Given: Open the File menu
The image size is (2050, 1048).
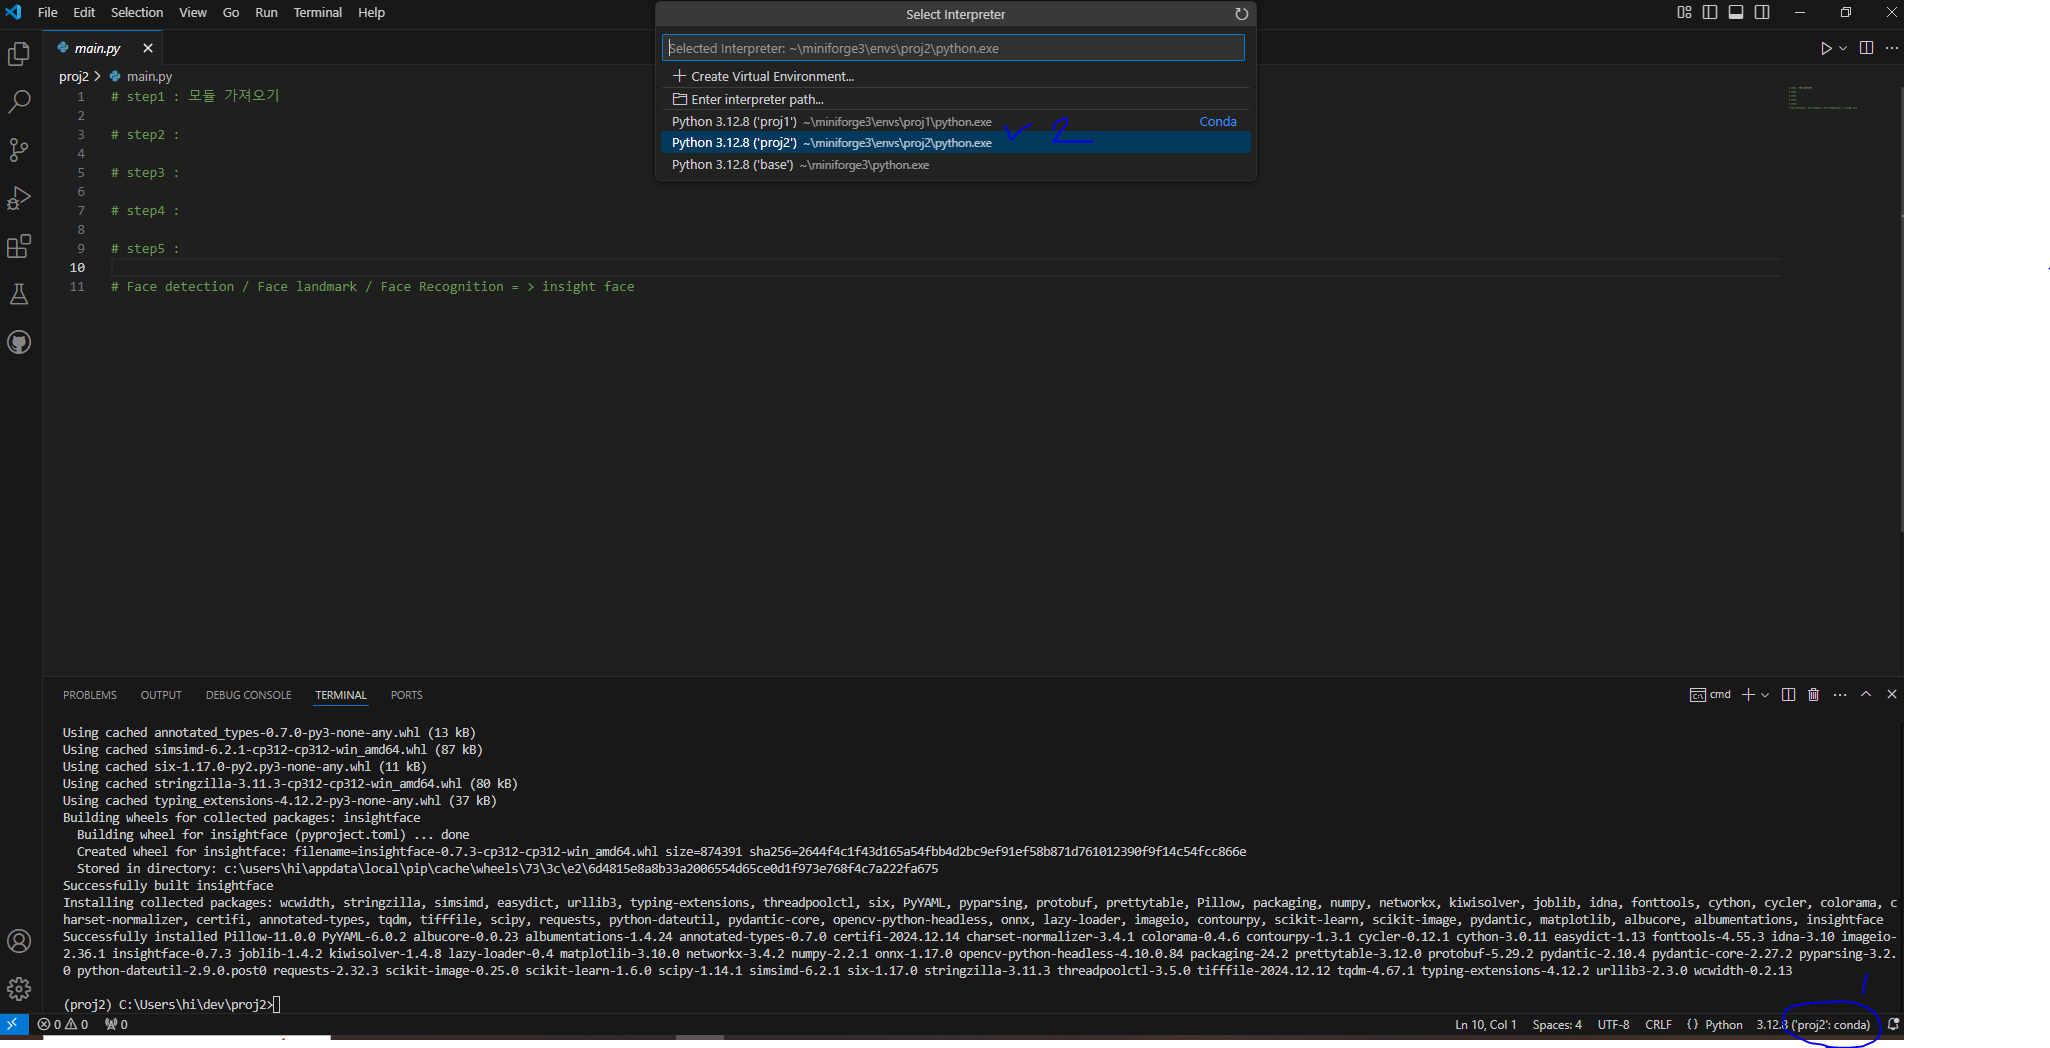Looking at the screenshot, I should pyautogui.click(x=48, y=12).
